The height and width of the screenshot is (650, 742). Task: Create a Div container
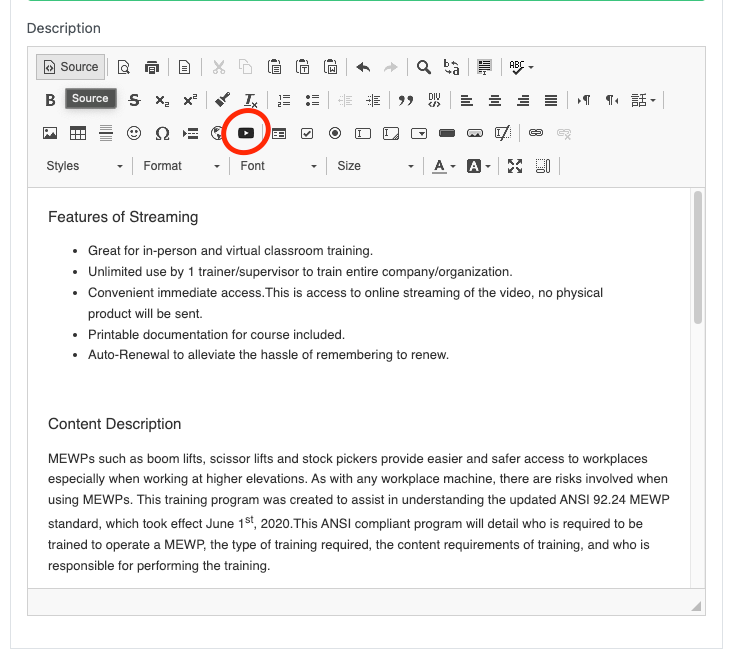434,100
